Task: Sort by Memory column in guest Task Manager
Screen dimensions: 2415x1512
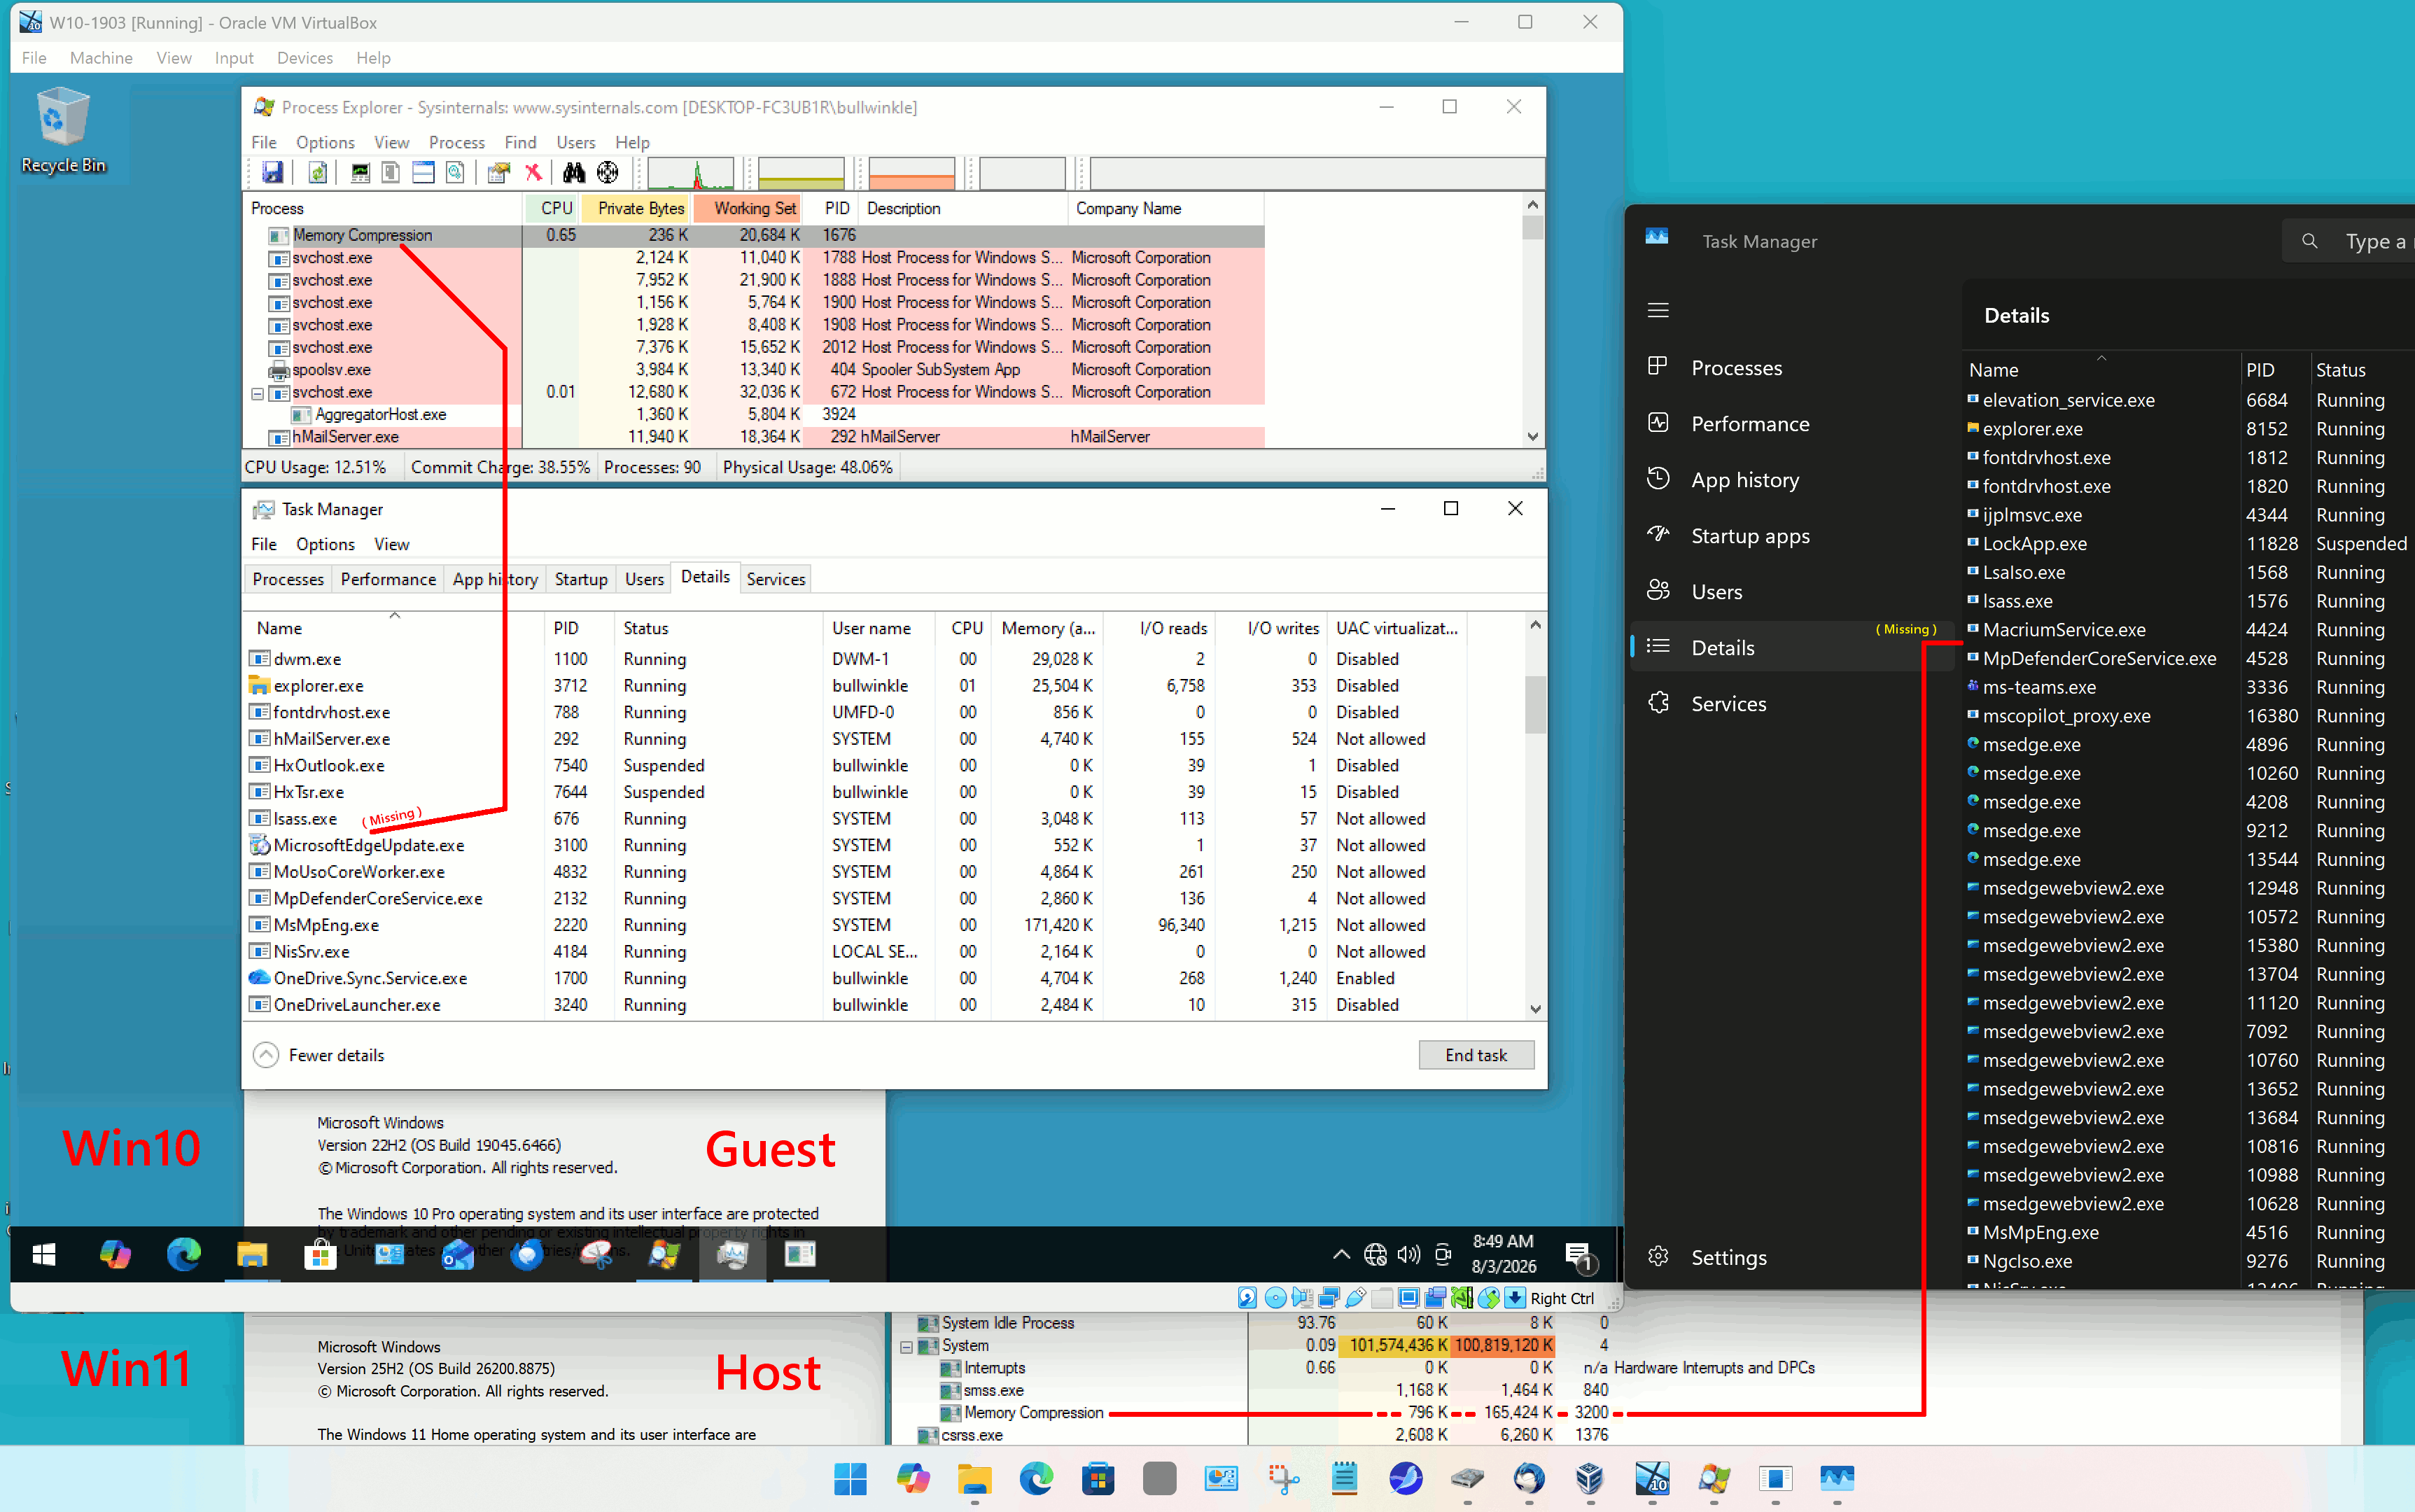Action: point(1048,628)
